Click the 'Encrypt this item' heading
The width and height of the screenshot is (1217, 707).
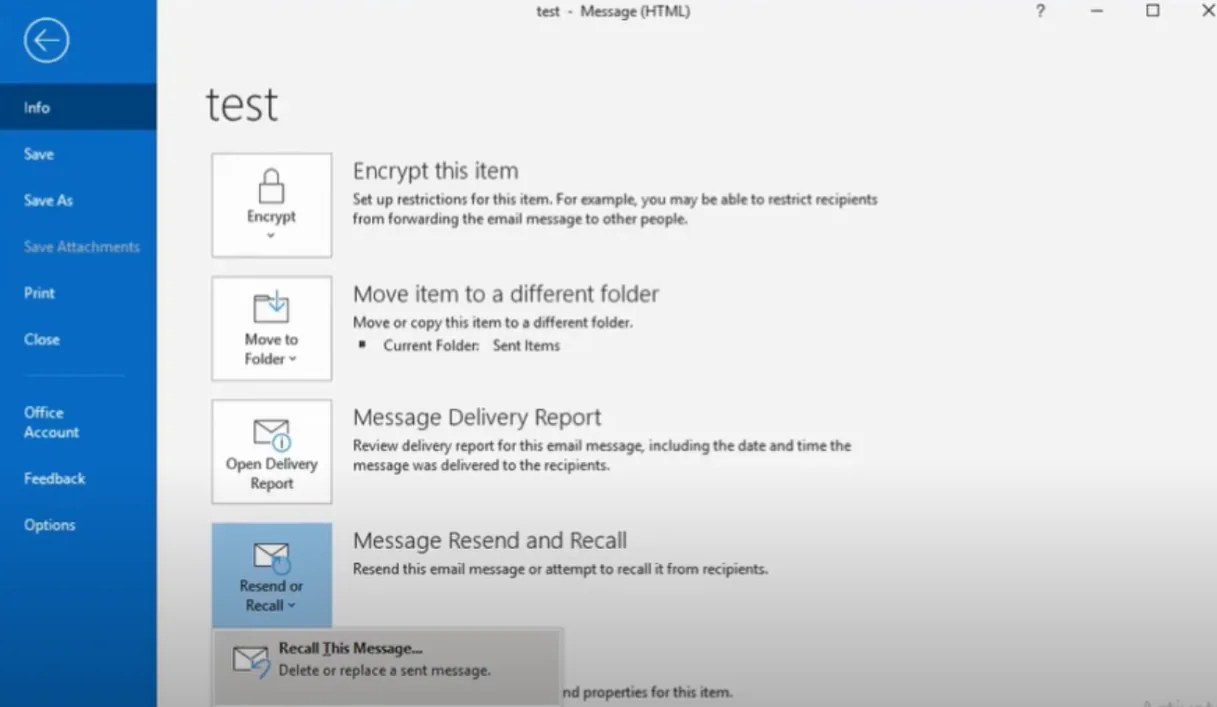point(435,171)
